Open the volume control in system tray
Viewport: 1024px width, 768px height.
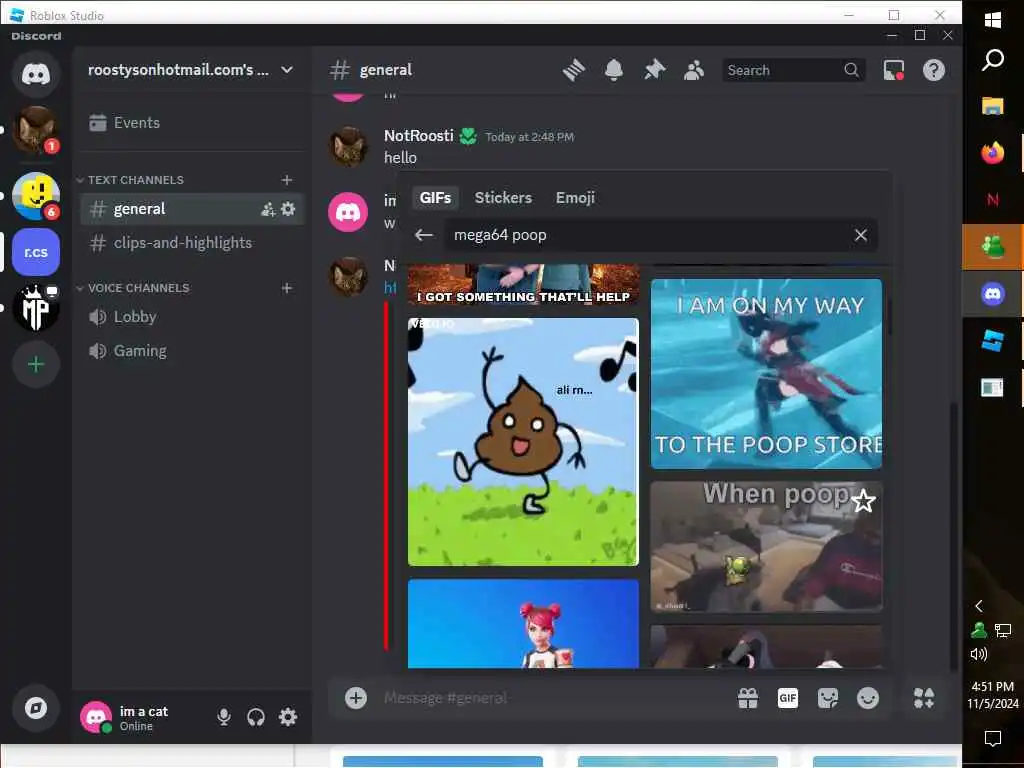(x=978, y=654)
